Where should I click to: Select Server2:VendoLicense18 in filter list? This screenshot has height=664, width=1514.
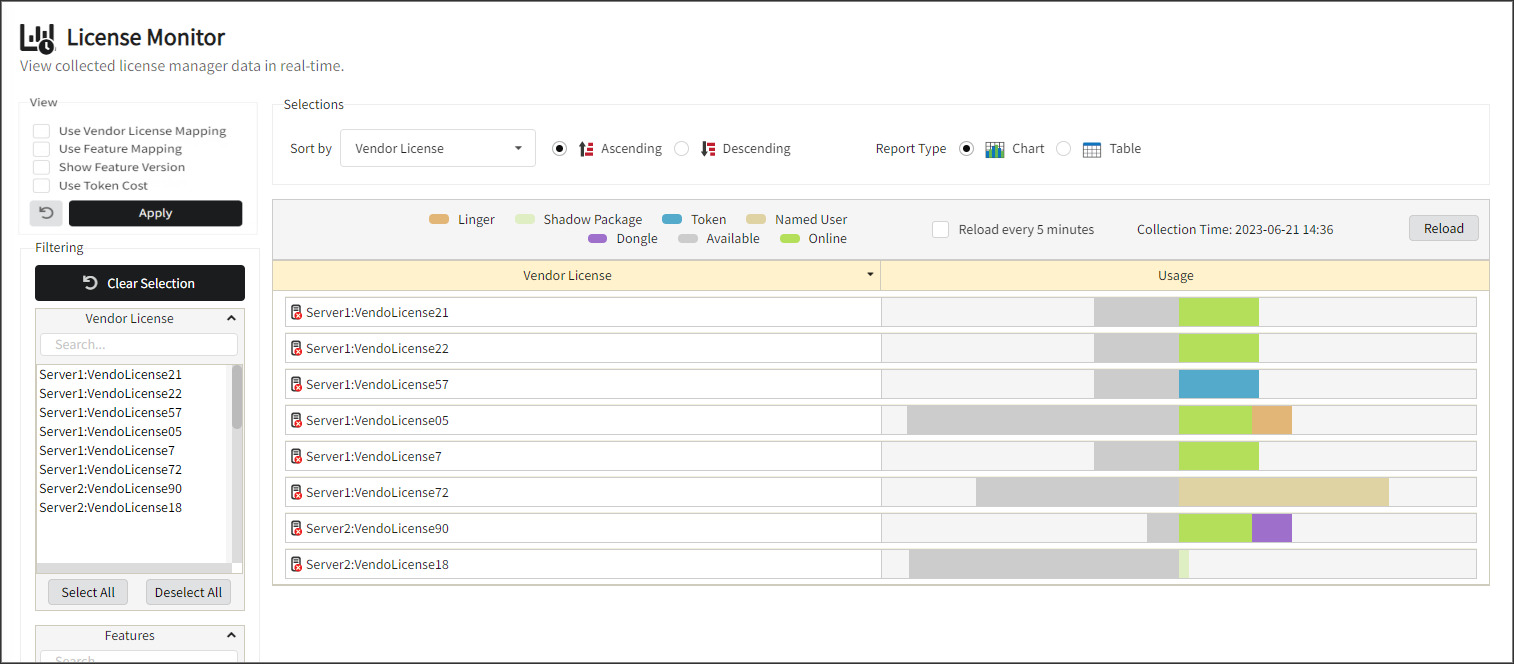click(x=110, y=507)
